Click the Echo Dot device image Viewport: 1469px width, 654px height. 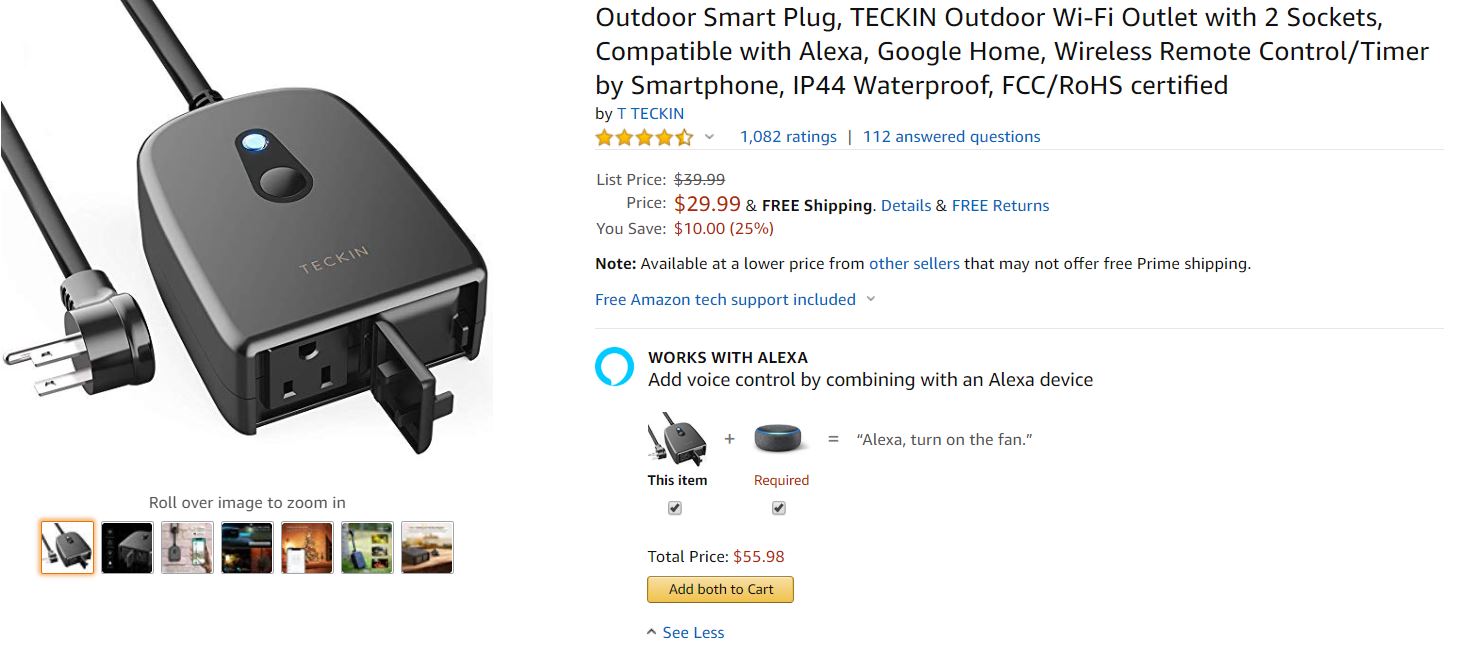click(780, 440)
